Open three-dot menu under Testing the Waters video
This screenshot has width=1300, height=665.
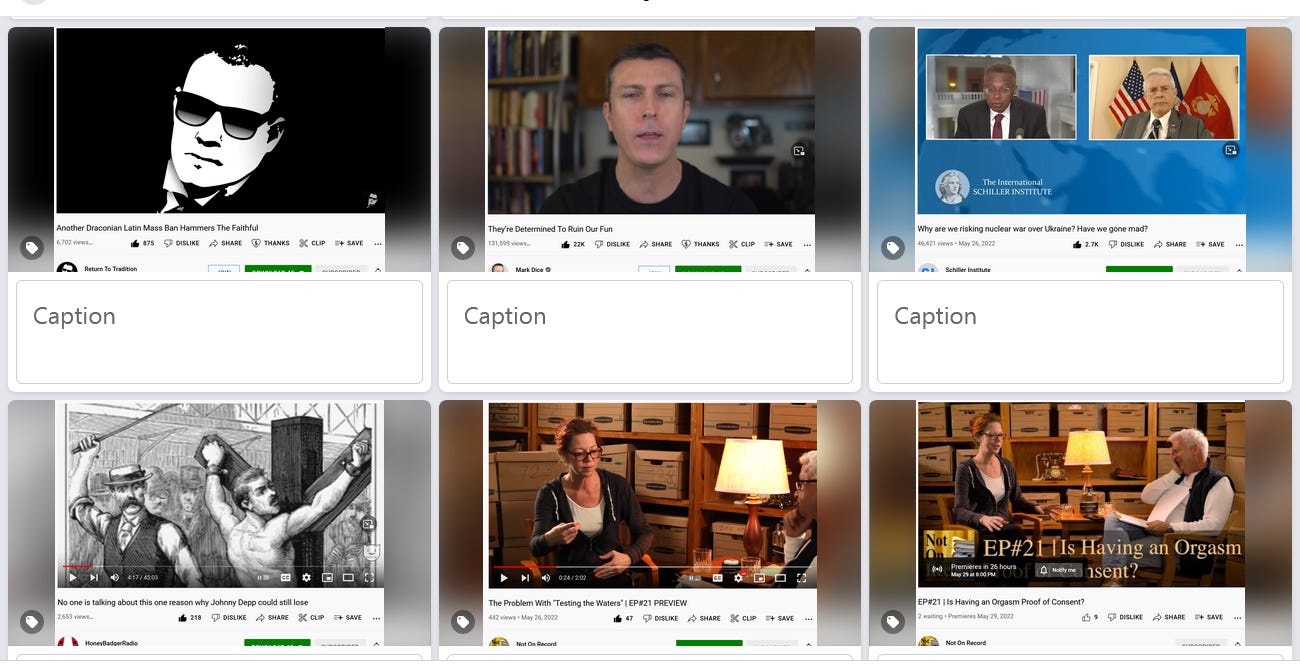click(x=808, y=618)
